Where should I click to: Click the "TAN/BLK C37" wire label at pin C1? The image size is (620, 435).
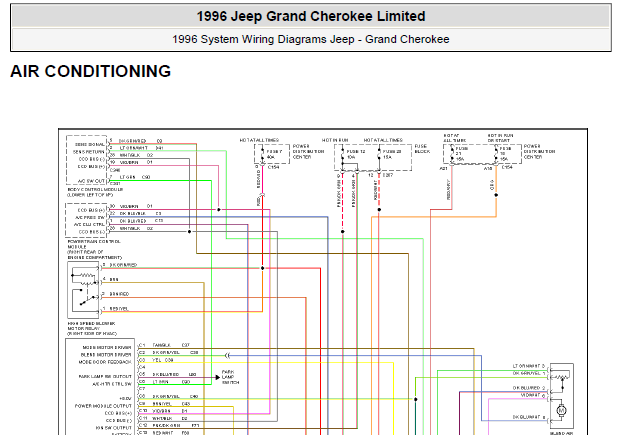coord(171,345)
